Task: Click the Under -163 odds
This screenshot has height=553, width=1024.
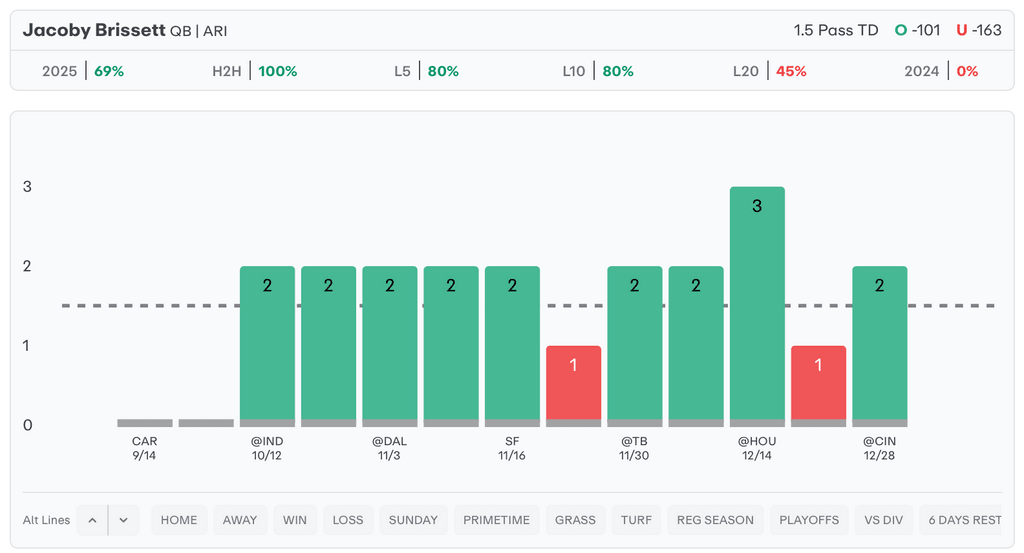Action: (979, 30)
